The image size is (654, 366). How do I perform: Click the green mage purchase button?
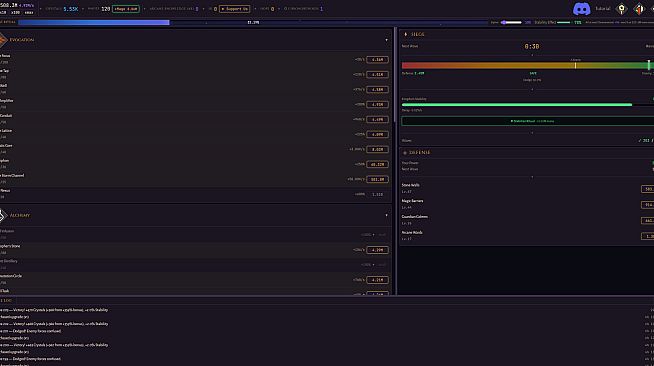[x=126, y=9]
